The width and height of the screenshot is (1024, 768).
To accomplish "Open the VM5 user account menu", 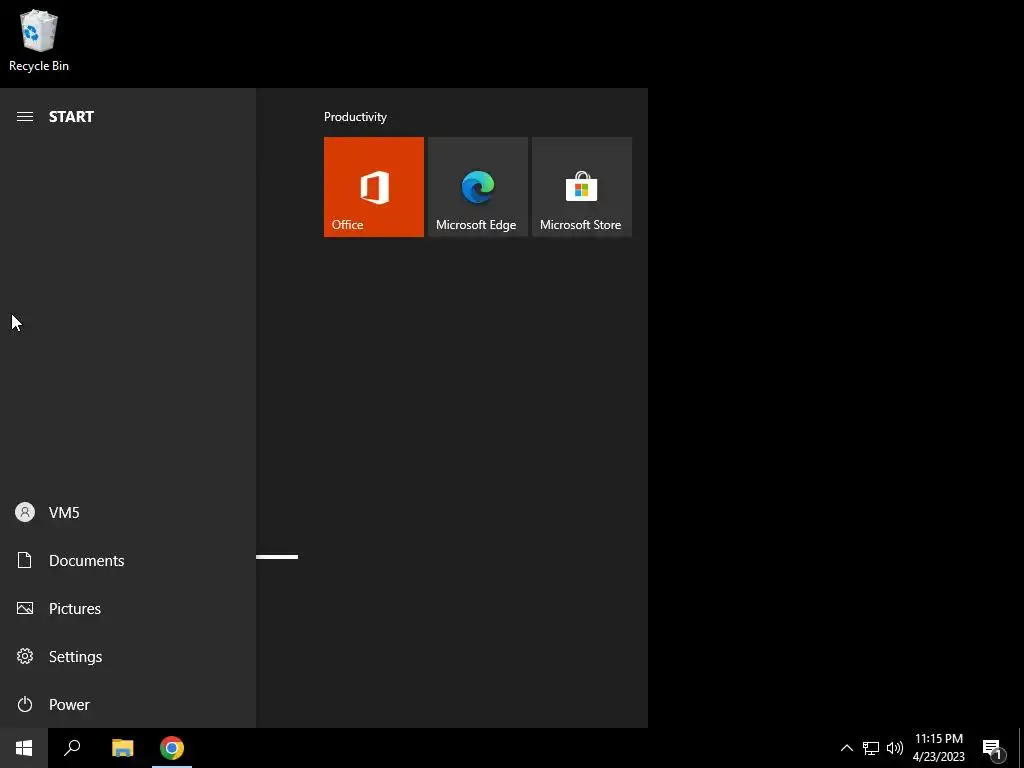I will 128,513.
